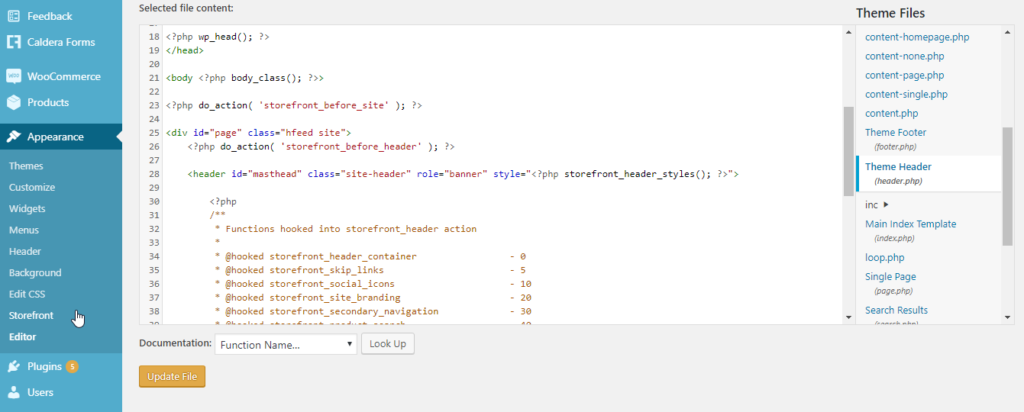
Task: Go to the Themes submenu
Action: tap(26, 166)
